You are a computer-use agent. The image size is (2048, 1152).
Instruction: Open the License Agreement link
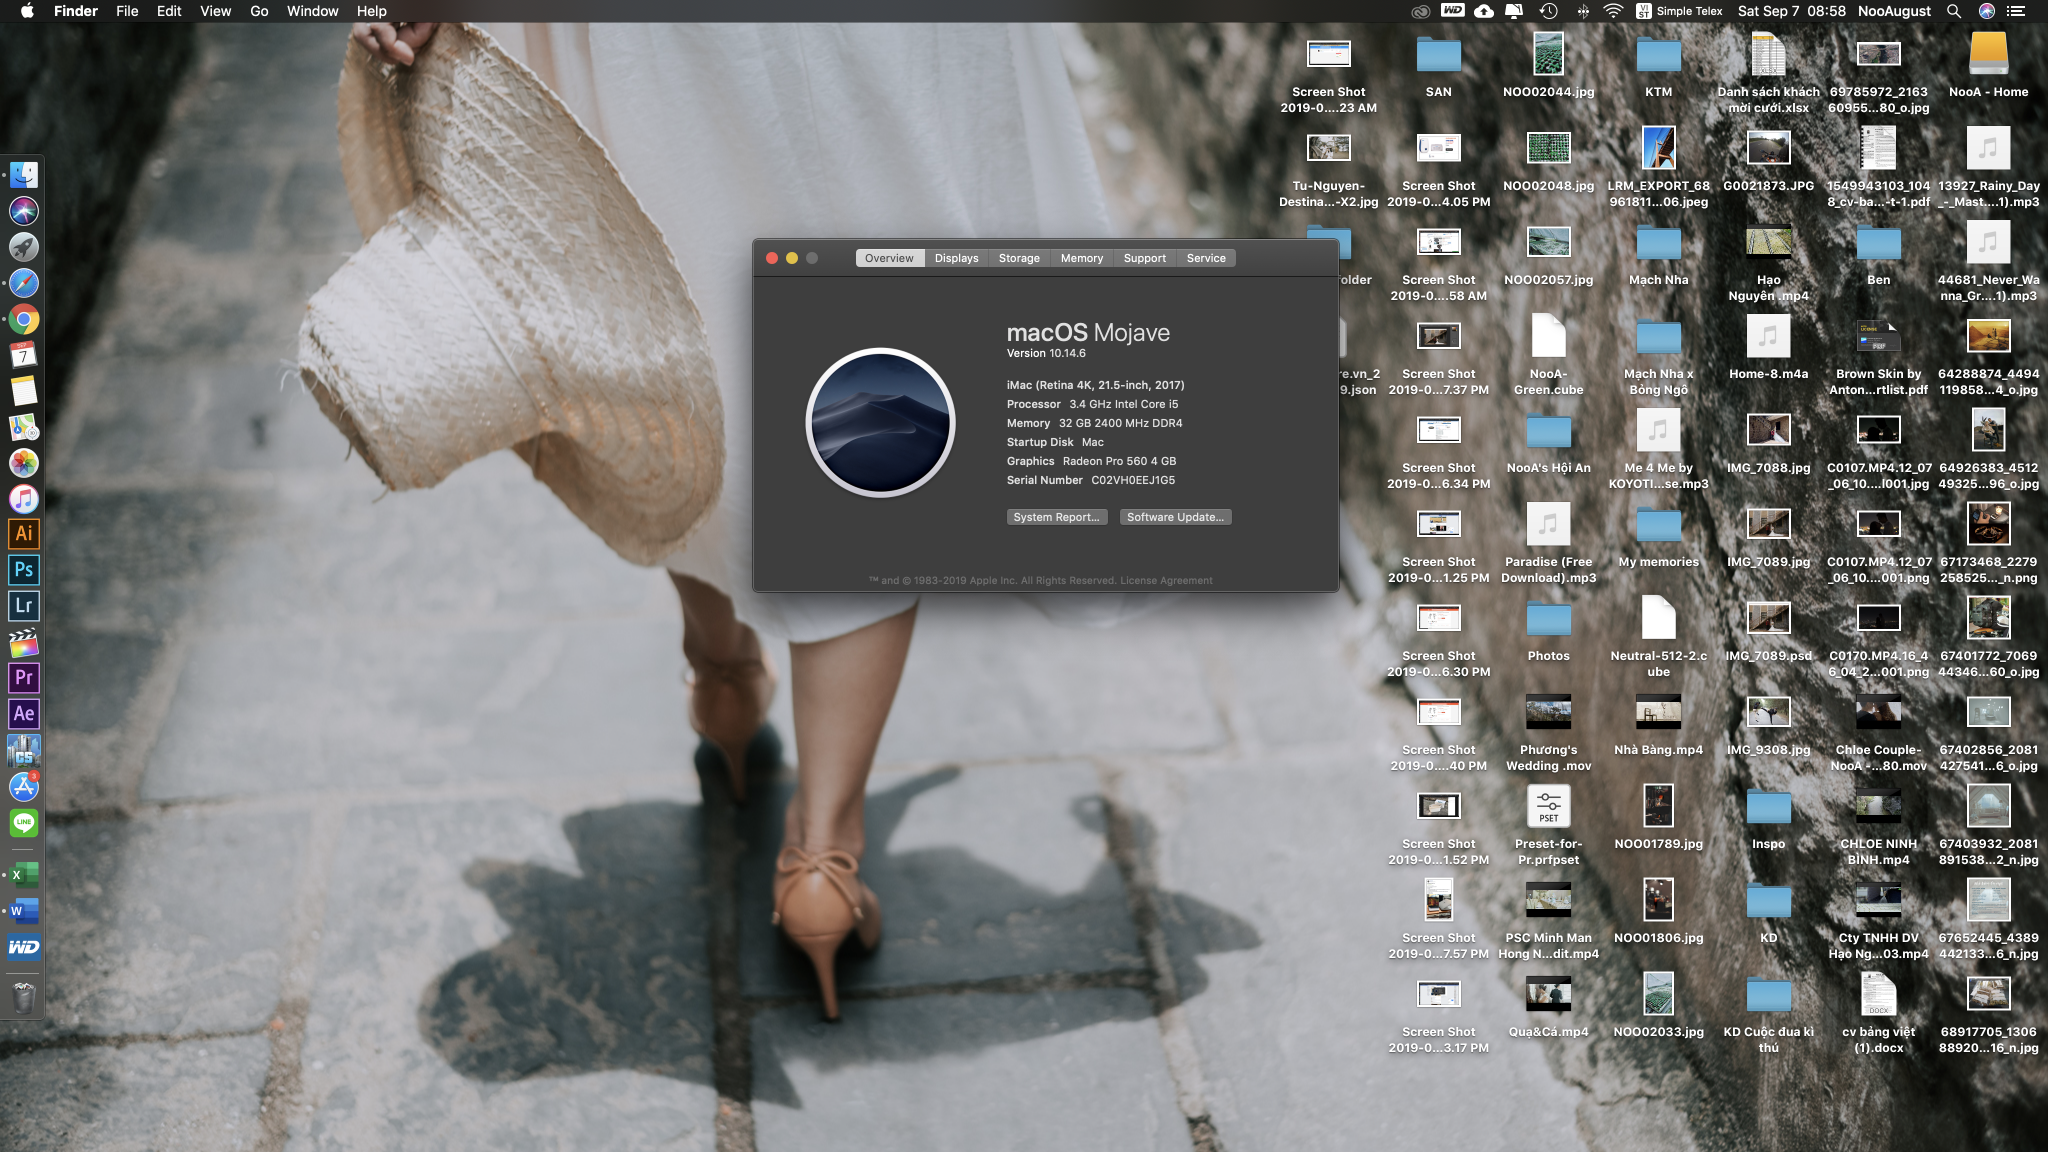(x=1166, y=580)
